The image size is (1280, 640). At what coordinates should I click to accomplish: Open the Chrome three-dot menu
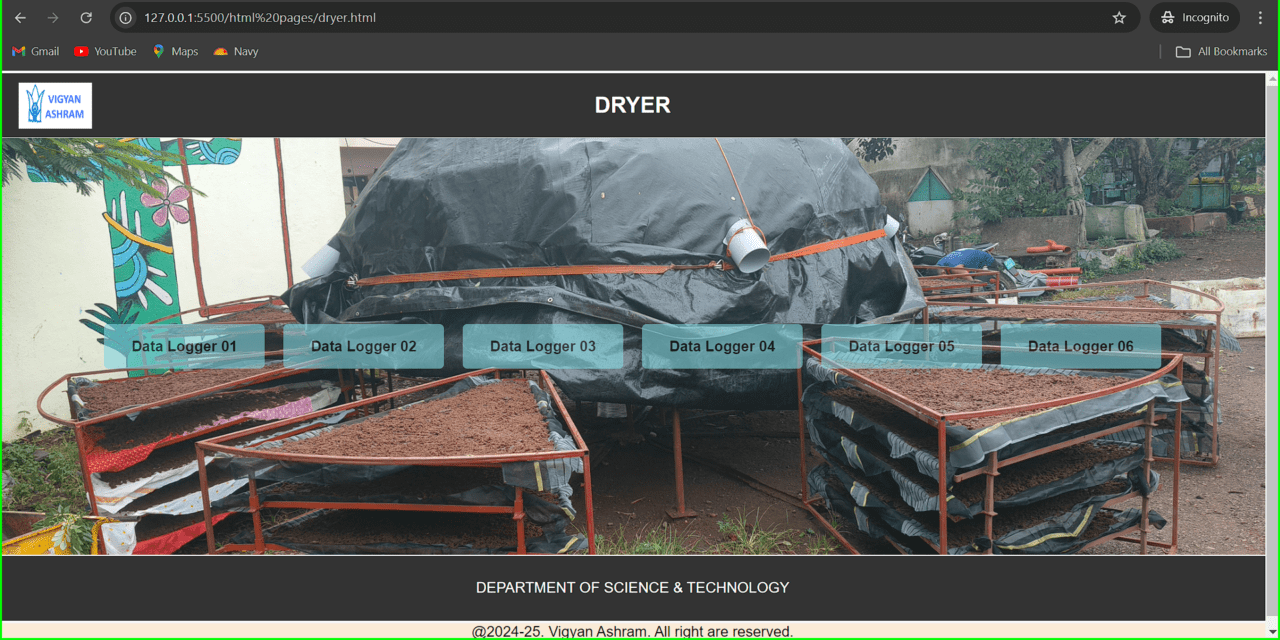(x=1261, y=17)
